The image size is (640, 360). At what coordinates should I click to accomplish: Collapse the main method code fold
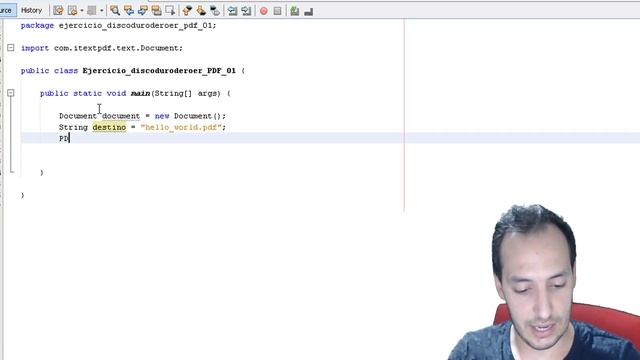(11, 93)
